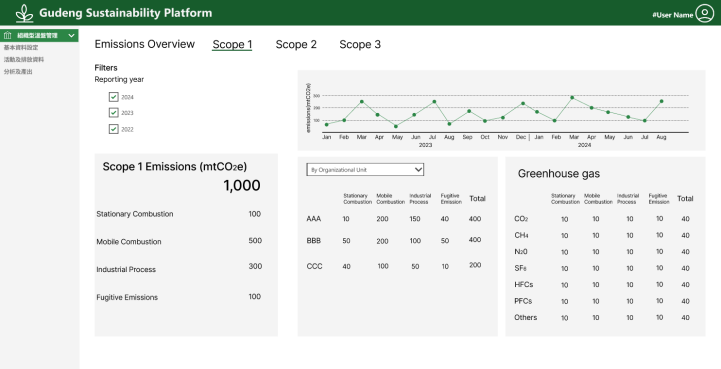Click the CCC row Total value 200
The height and width of the screenshot is (369, 721).
tap(475, 265)
